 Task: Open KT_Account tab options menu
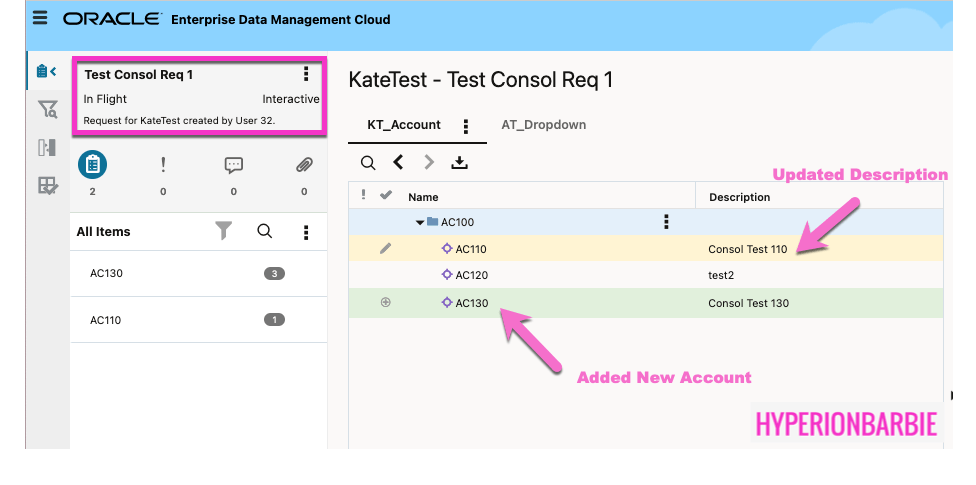(466, 126)
